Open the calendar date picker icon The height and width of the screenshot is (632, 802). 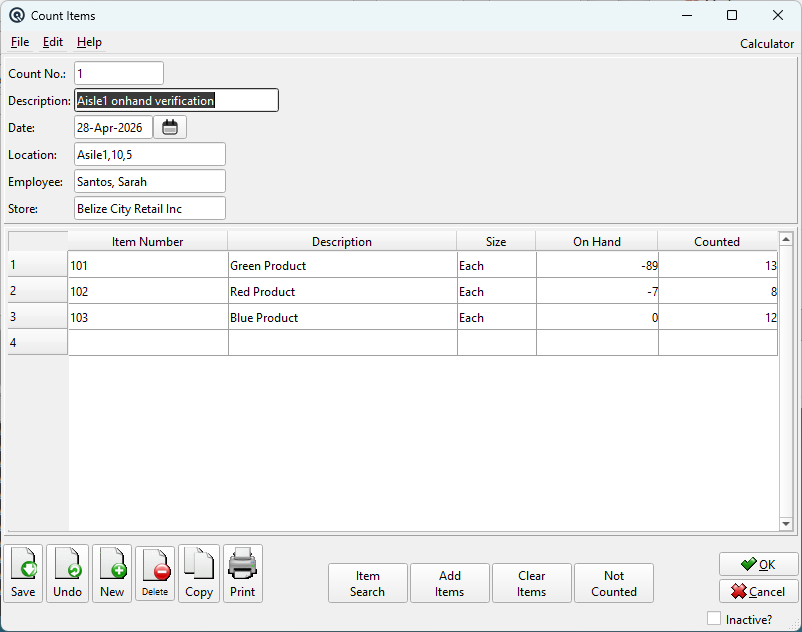point(170,127)
